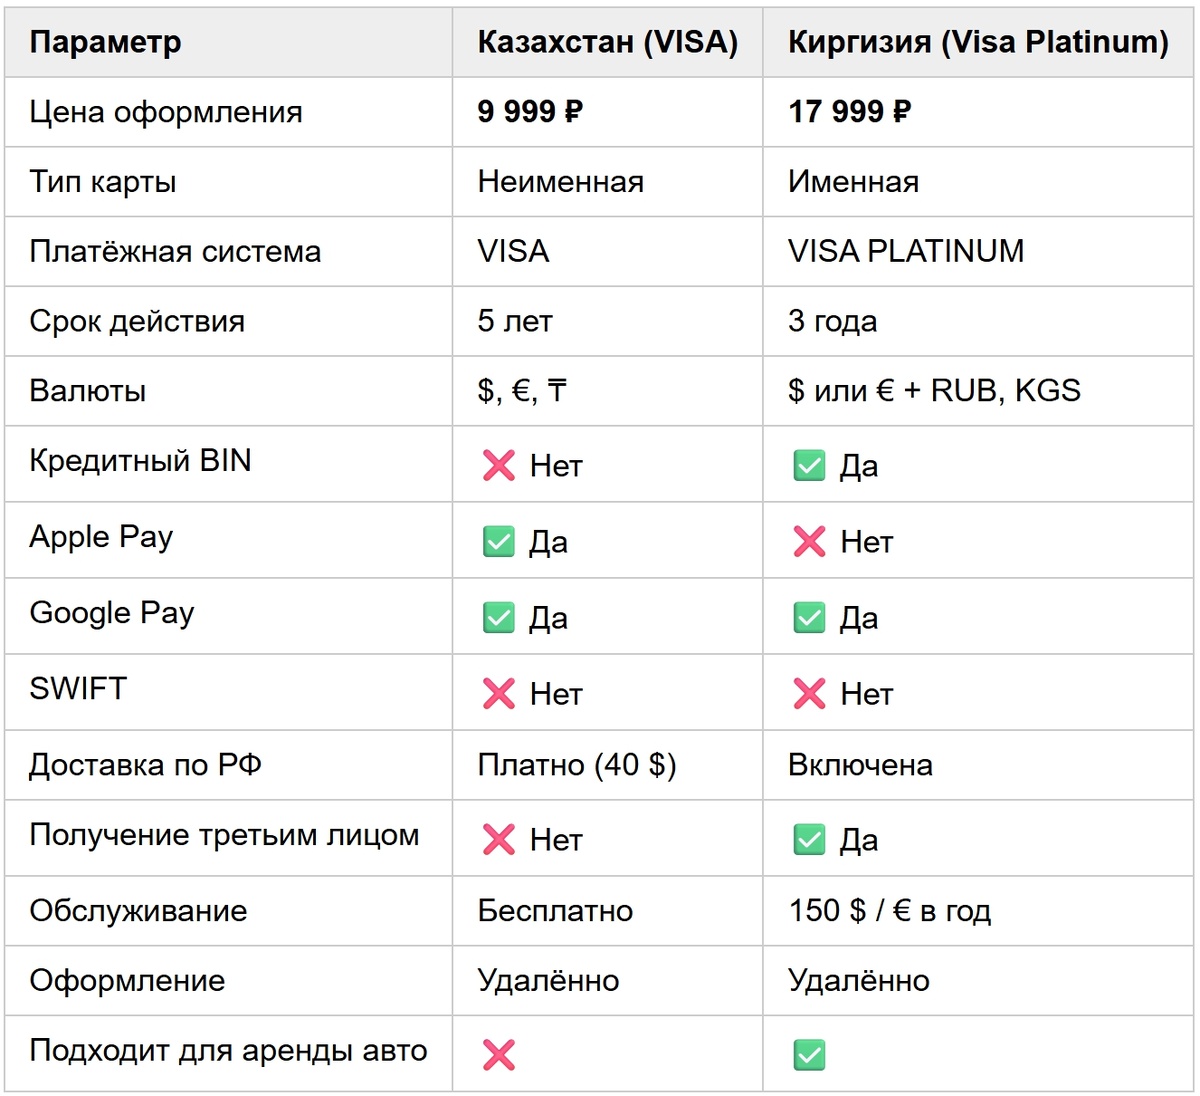The height and width of the screenshot is (1096, 1200).
Task: Select the Казахстан (VISA) column header
Action: (x=607, y=42)
